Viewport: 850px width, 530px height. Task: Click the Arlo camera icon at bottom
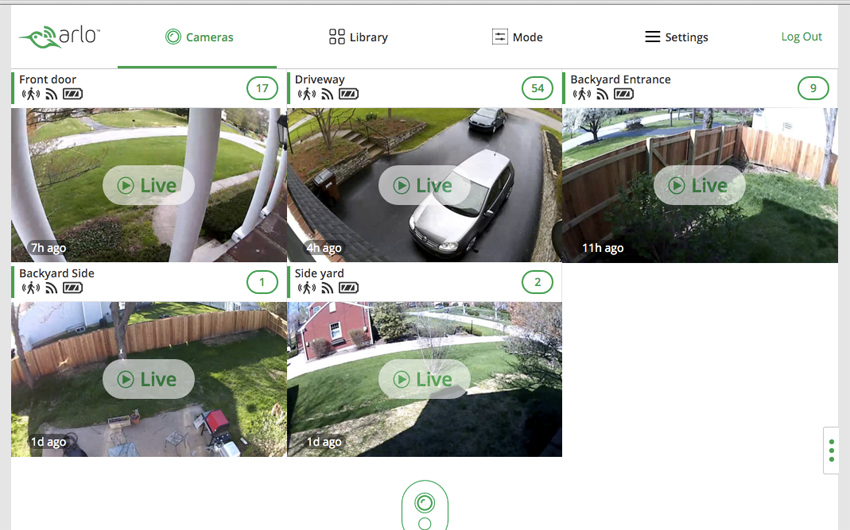(x=425, y=505)
